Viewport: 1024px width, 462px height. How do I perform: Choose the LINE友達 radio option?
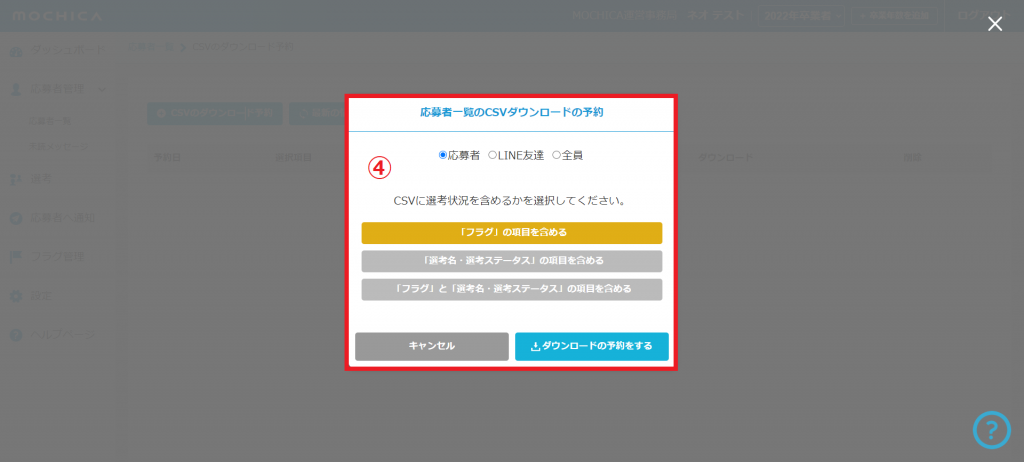[x=492, y=155]
